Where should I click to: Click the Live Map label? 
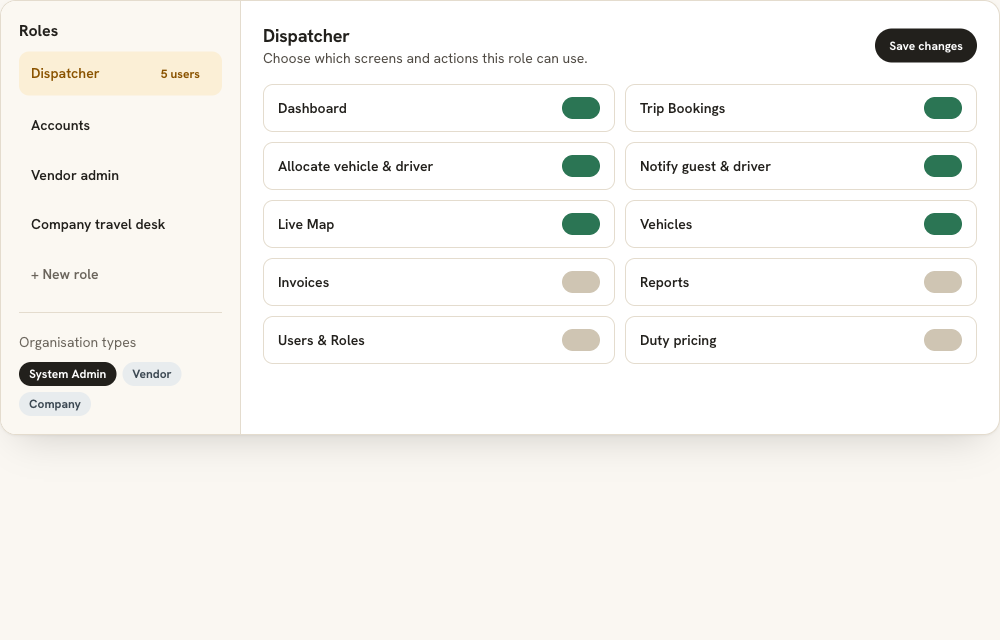point(306,224)
